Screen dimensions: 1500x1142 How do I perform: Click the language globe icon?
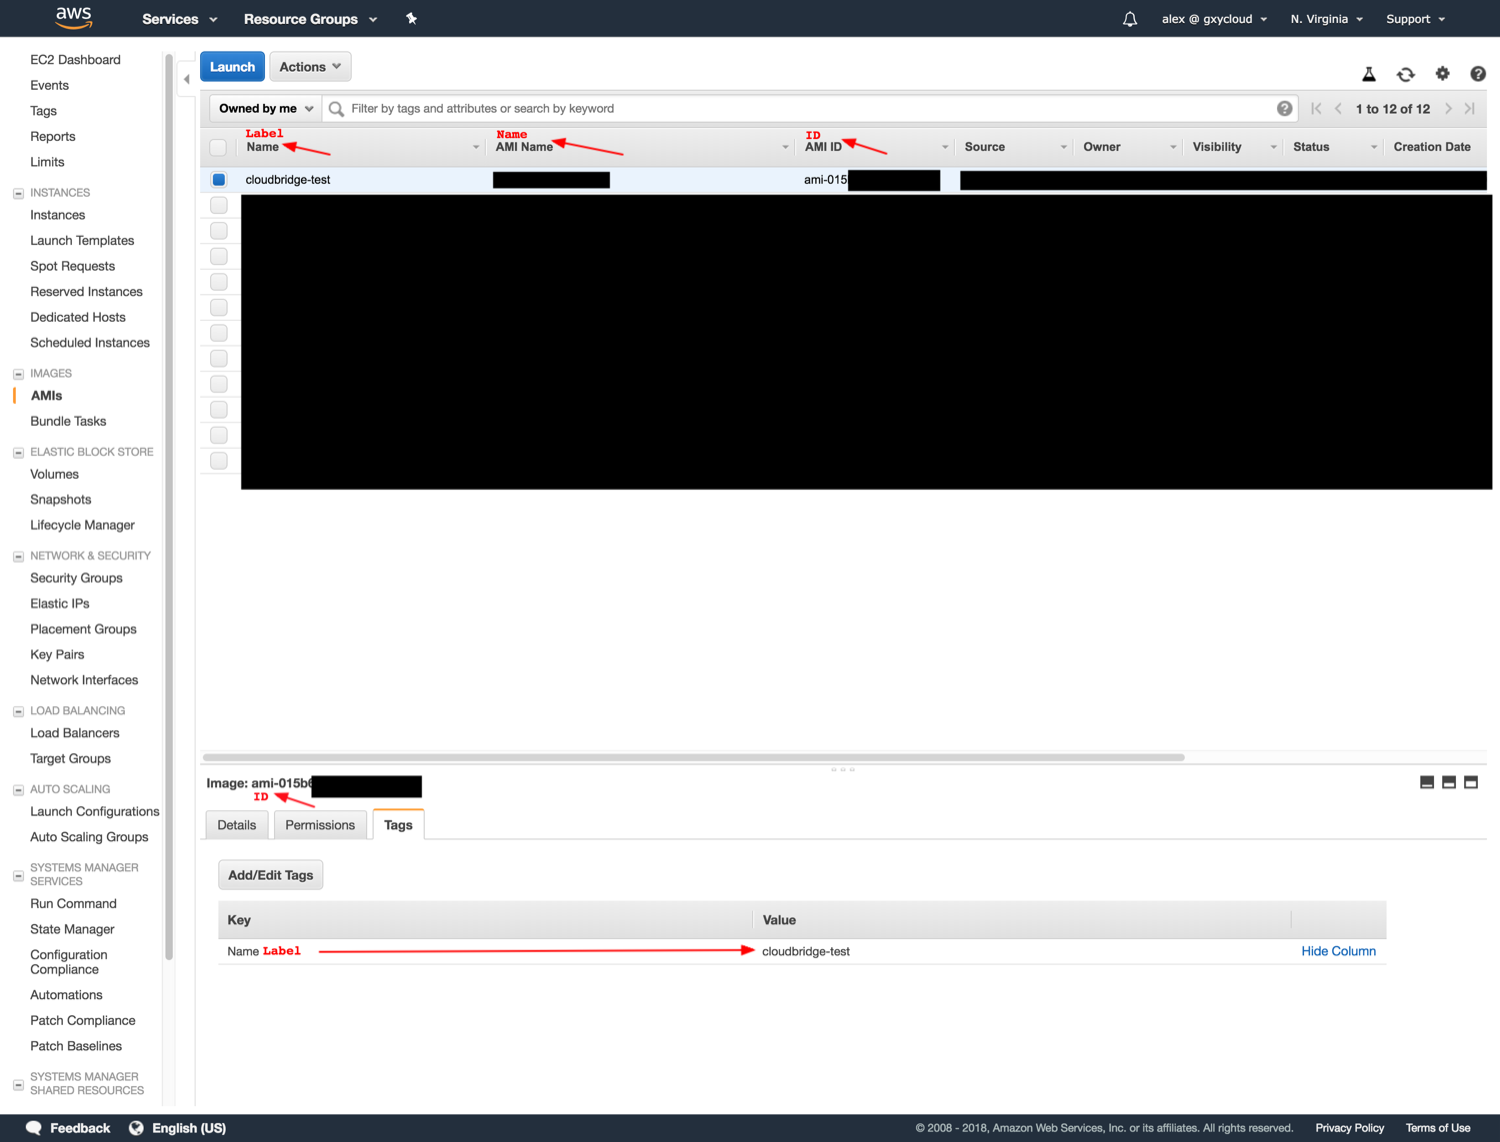pyautogui.click(x=136, y=1128)
